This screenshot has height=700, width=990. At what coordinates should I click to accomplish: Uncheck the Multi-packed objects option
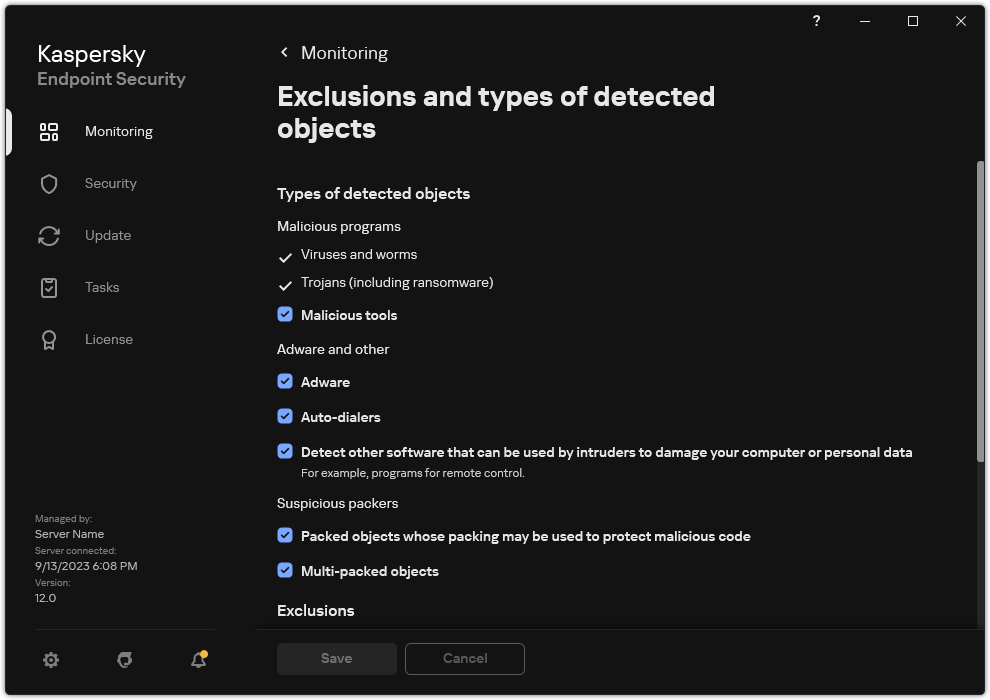coord(285,570)
